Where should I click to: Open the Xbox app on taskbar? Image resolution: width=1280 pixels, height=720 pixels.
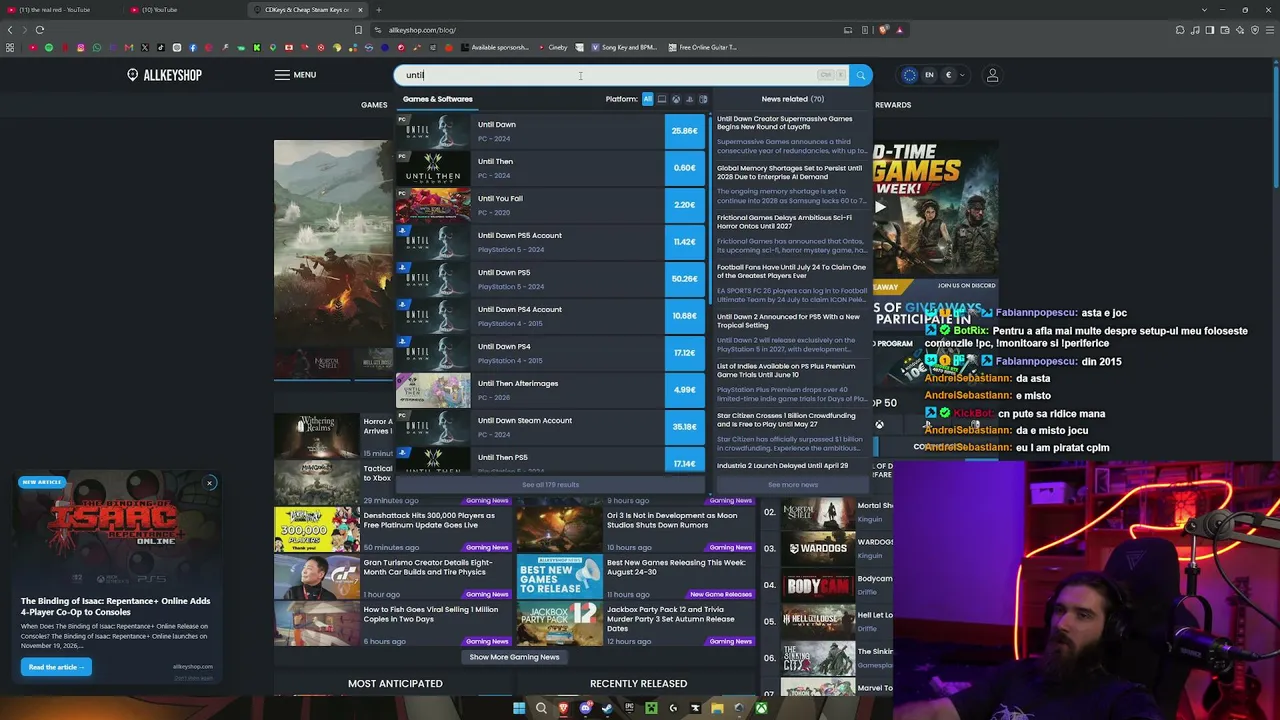click(761, 708)
